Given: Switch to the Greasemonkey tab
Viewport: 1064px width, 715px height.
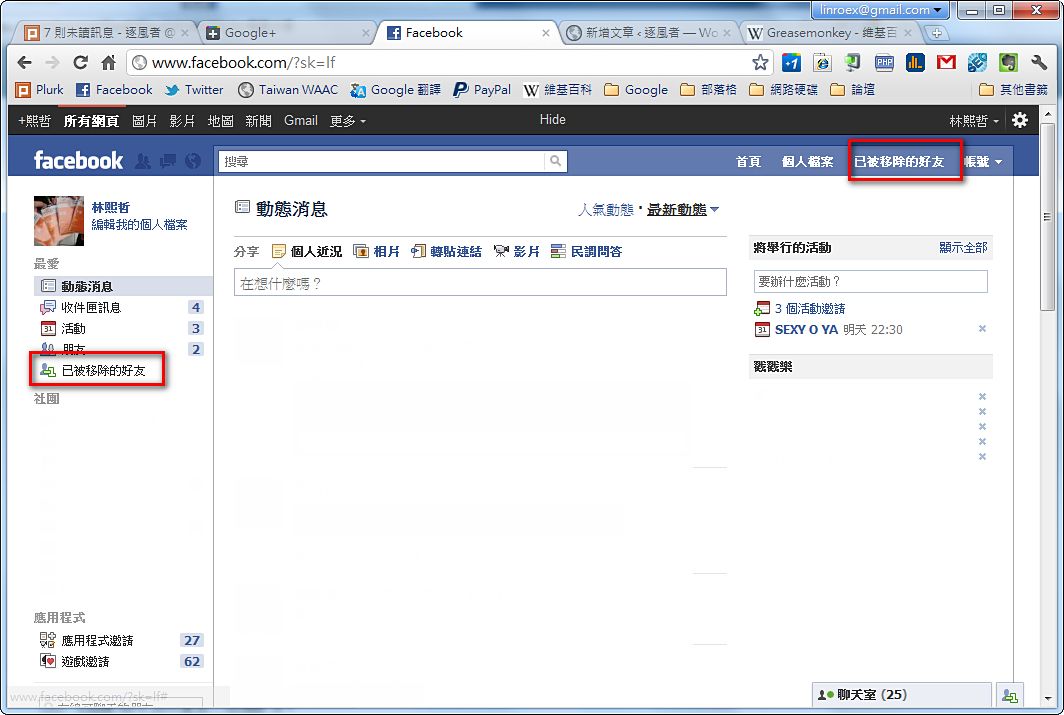Looking at the screenshot, I should click(x=831, y=33).
